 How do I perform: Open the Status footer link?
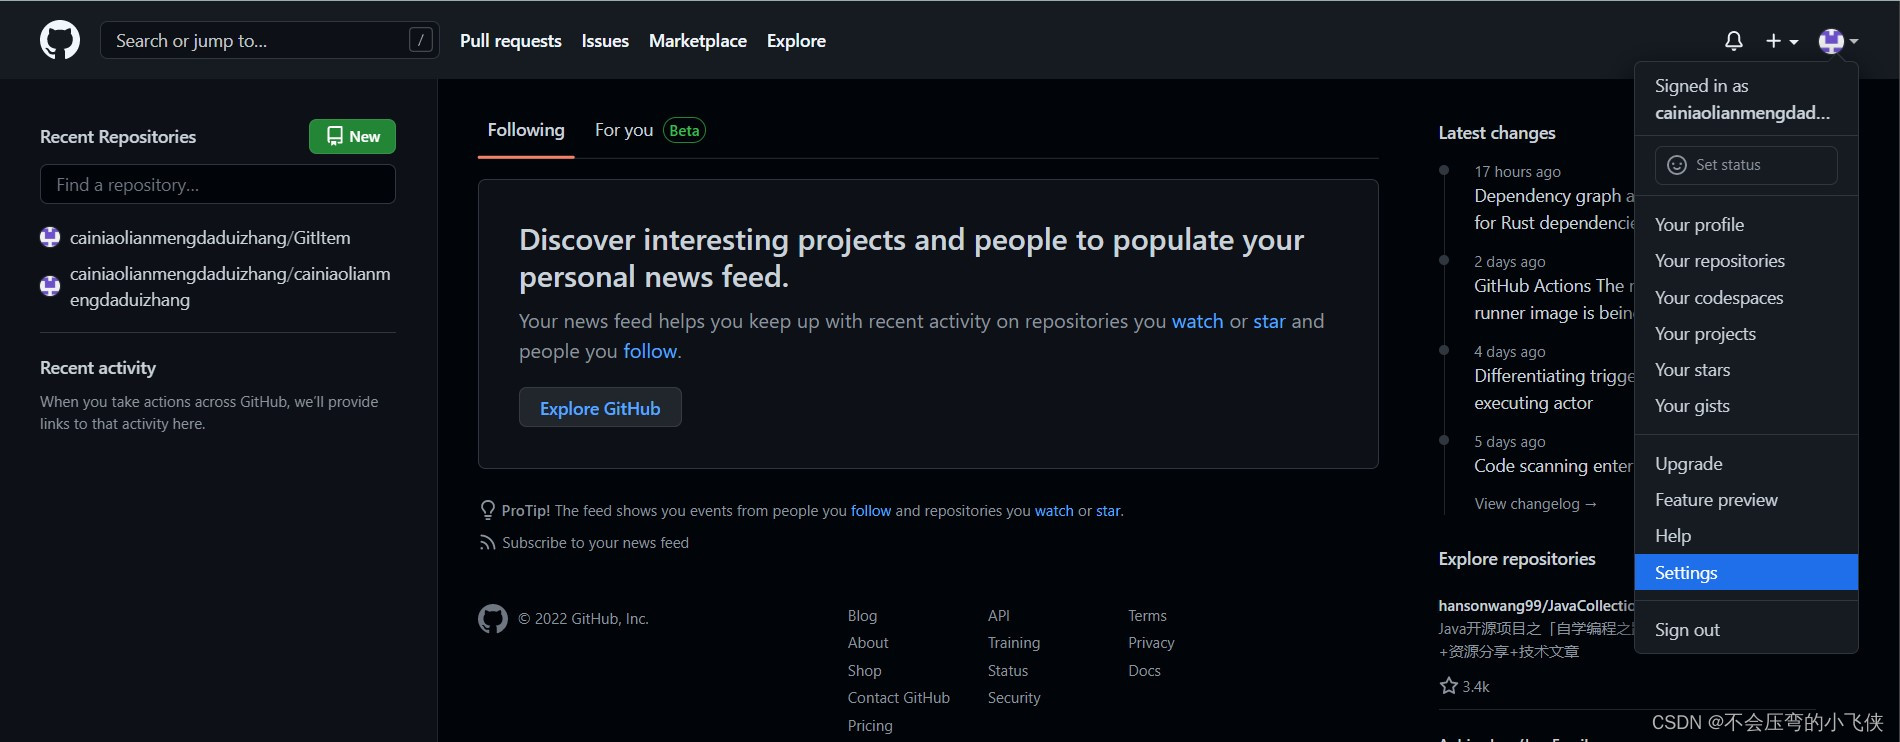point(1008,671)
